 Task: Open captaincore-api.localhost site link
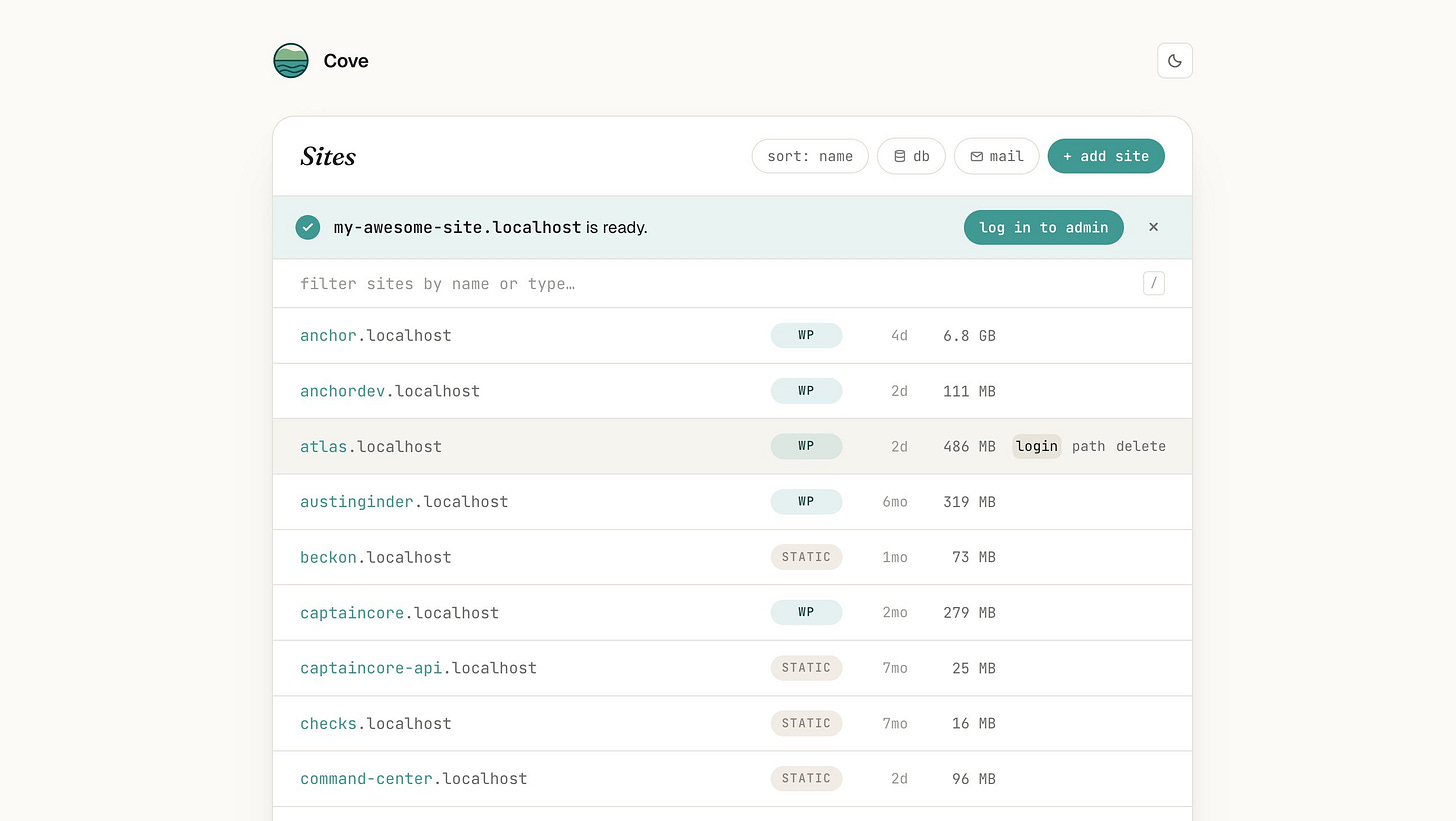click(x=418, y=668)
